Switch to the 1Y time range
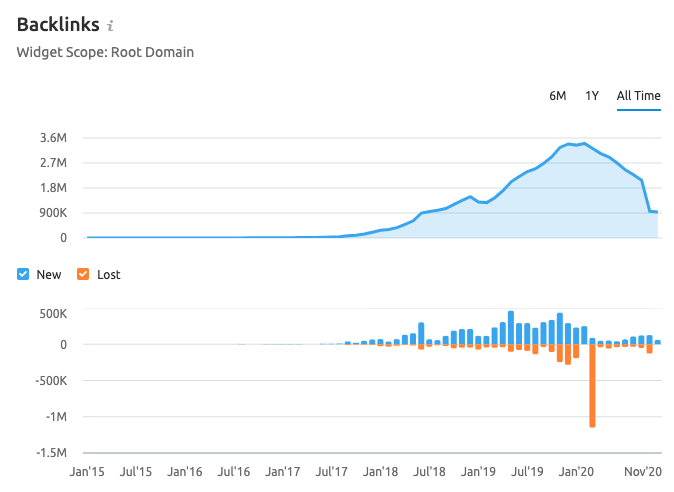This screenshot has width=674, height=492. click(592, 95)
